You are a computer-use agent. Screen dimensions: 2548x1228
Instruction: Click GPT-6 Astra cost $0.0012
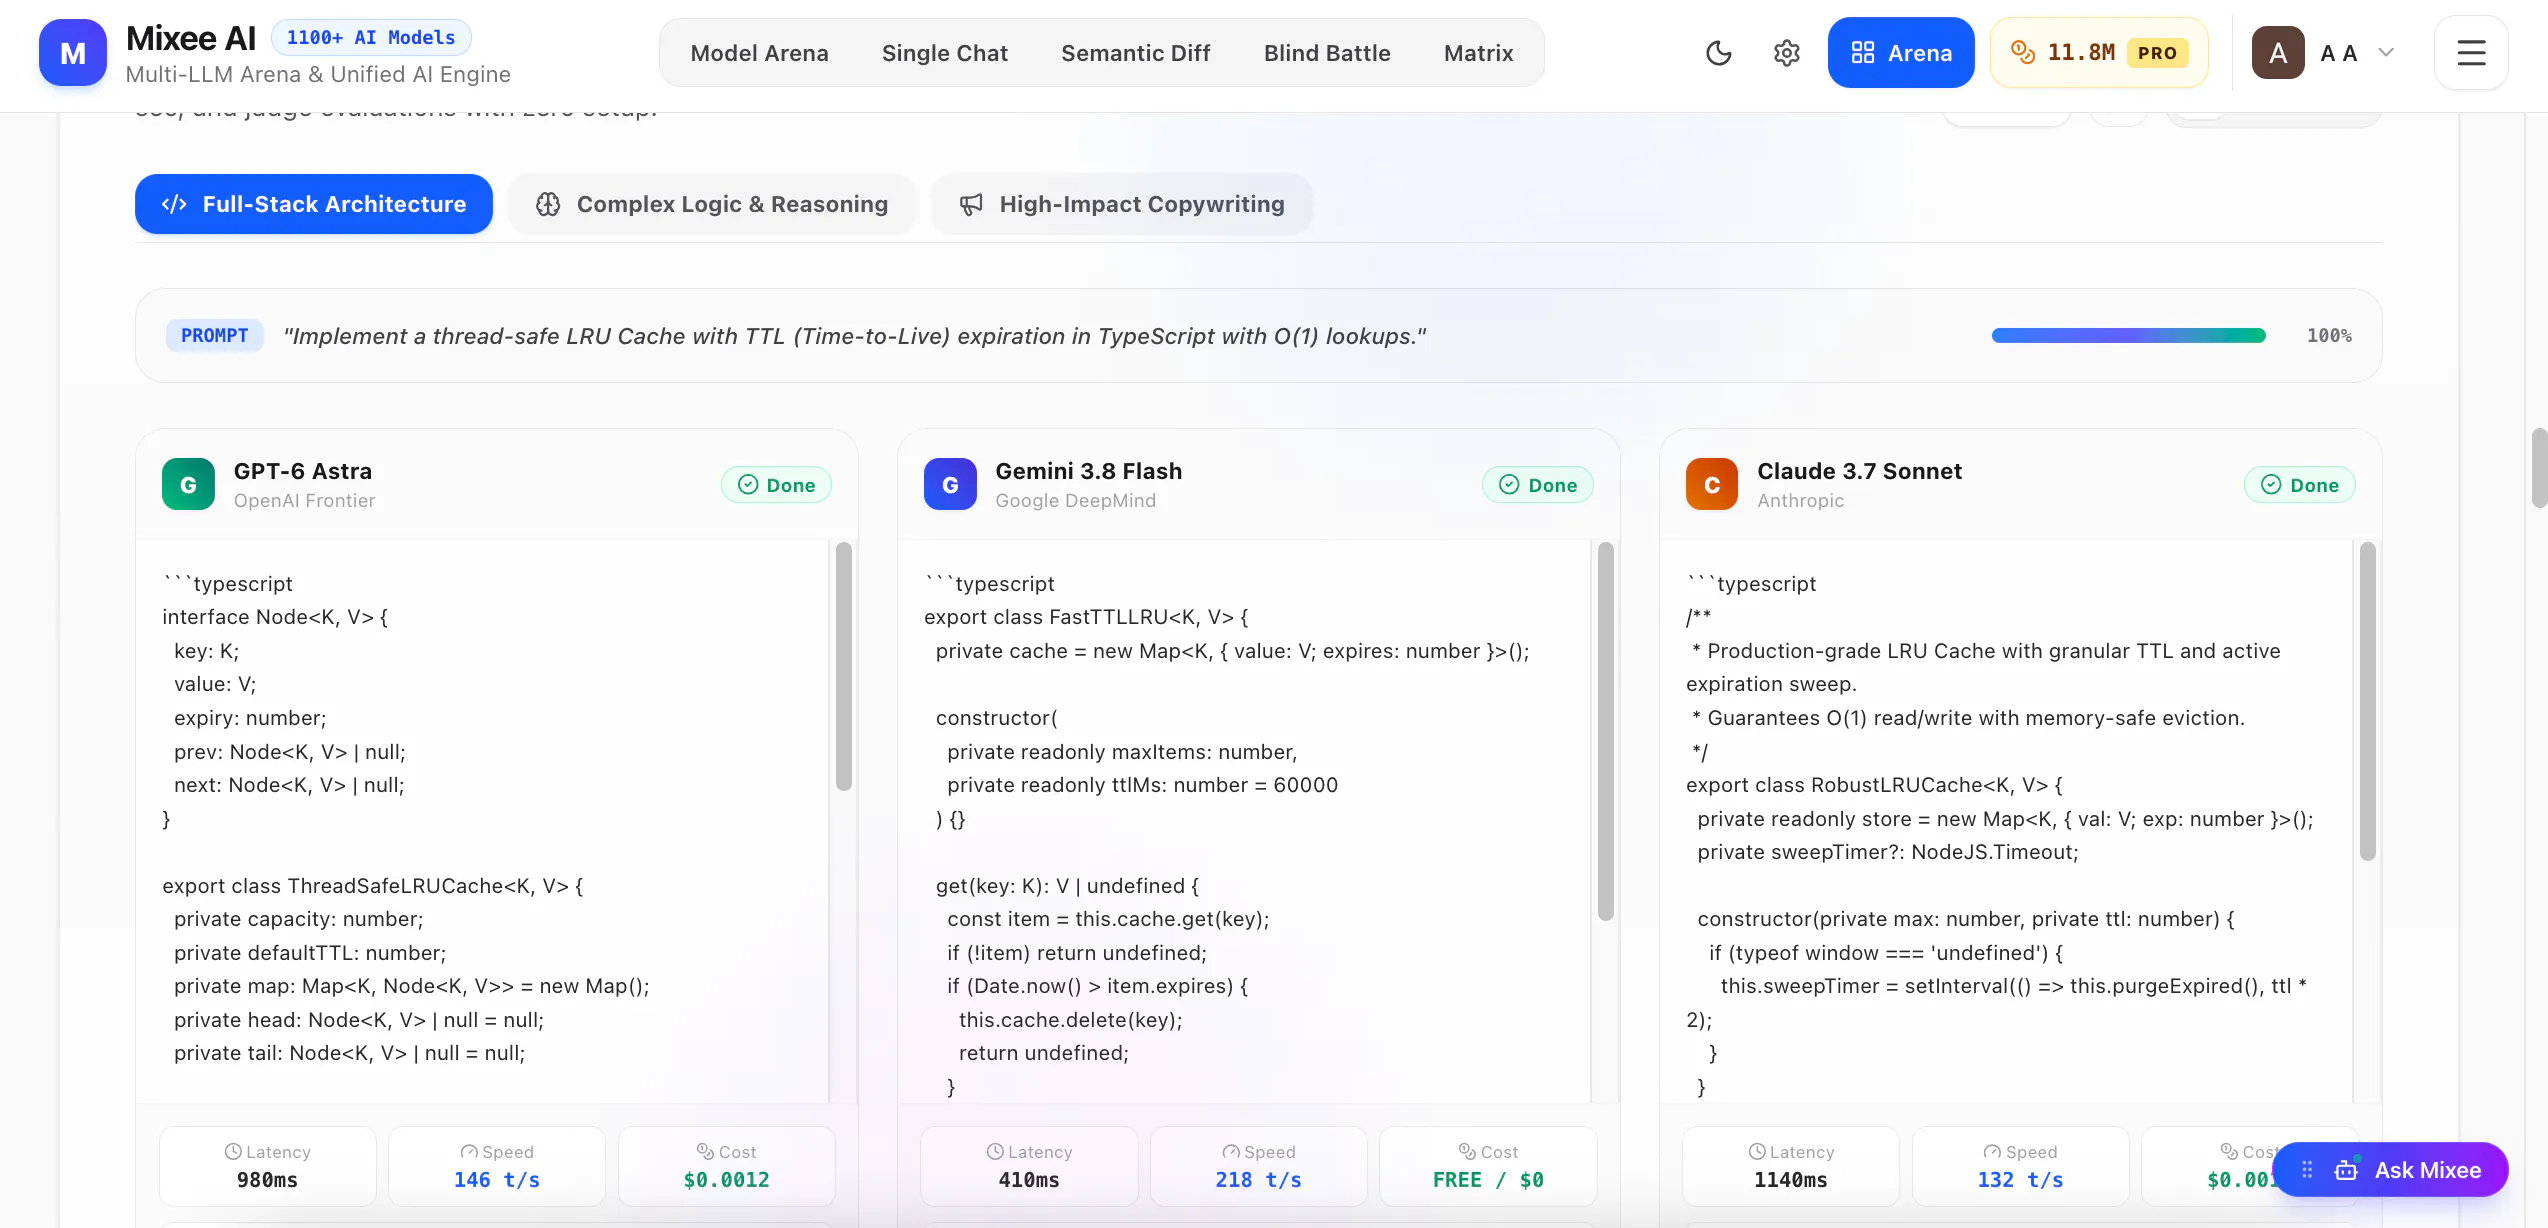pyautogui.click(x=727, y=1166)
